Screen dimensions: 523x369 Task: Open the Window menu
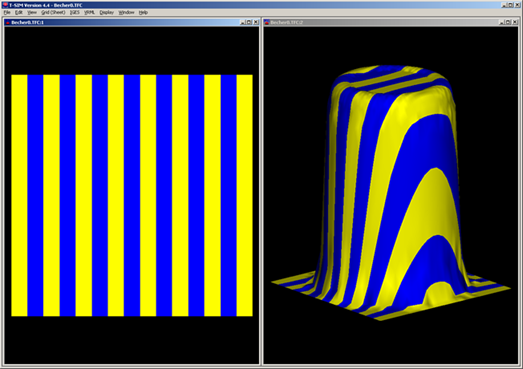point(126,12)
